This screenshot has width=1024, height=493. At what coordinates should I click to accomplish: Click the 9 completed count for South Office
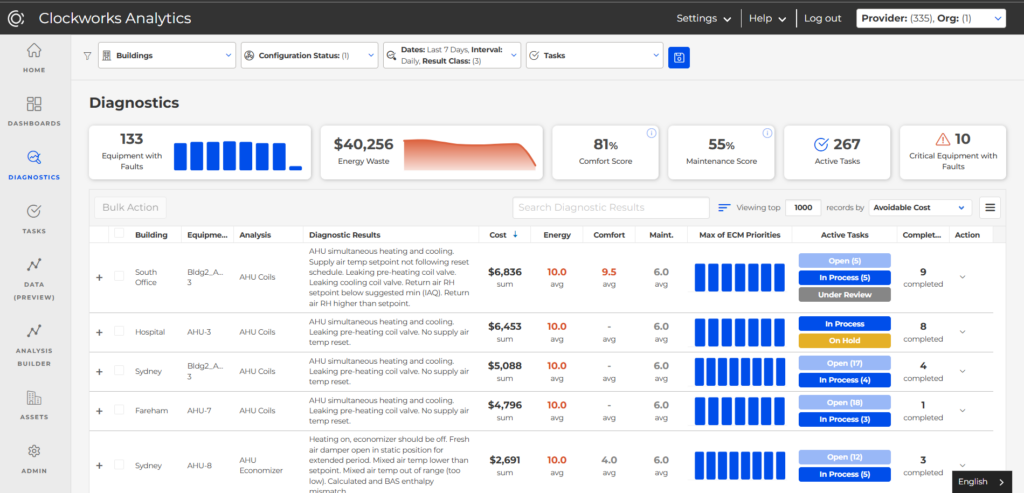click(923, 272)
